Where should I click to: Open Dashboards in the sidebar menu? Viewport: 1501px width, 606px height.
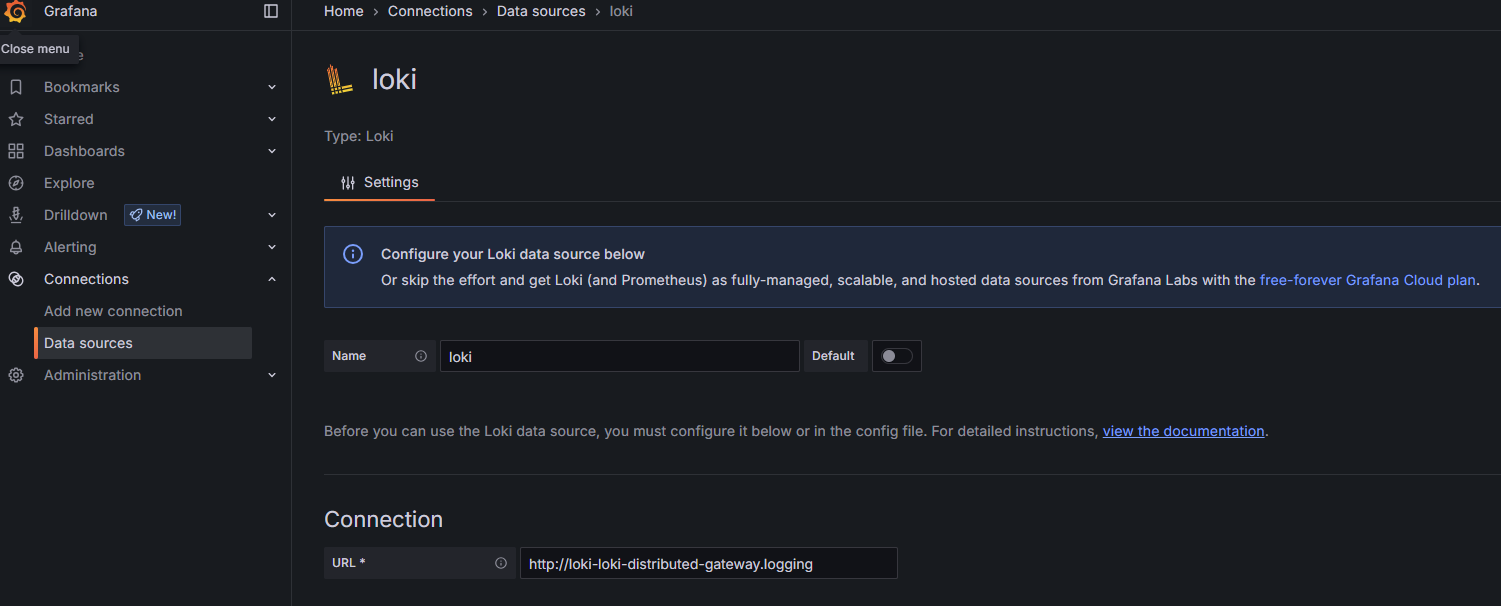84,151
